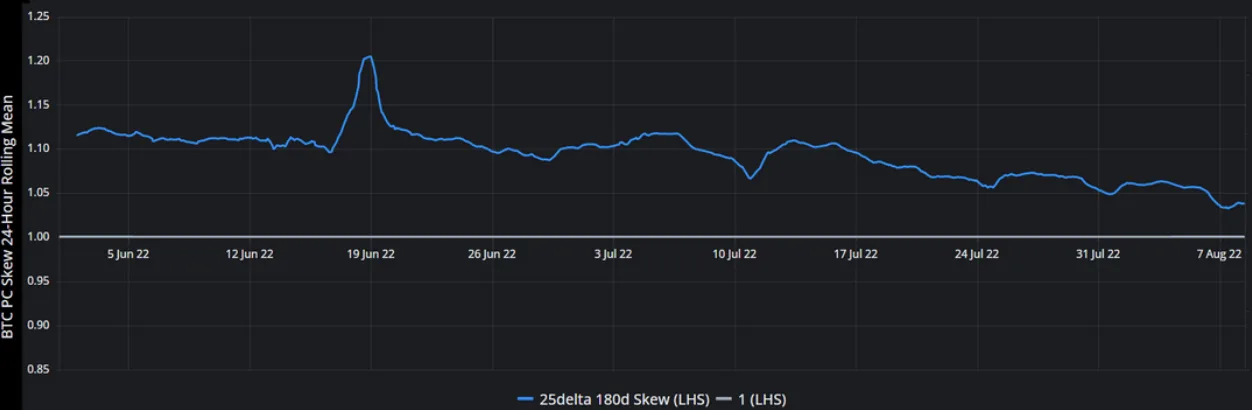
Task: Click the 0.90 y-axis value
Action: tap(39, 325)
